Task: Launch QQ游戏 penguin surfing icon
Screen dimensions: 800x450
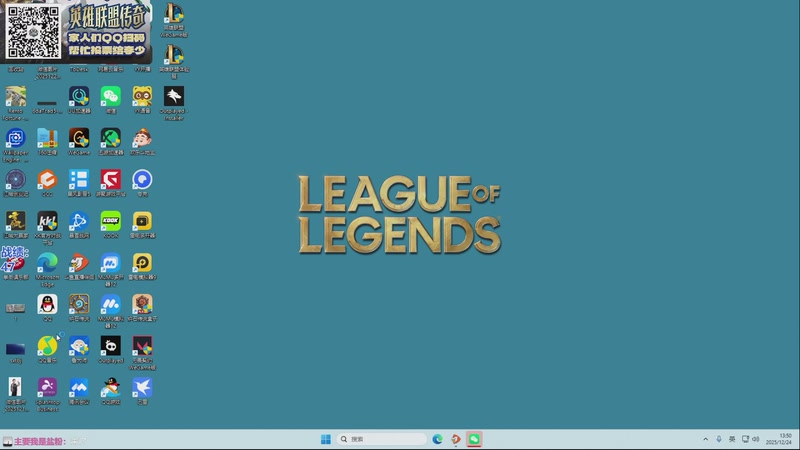Action: coord(111,388)
